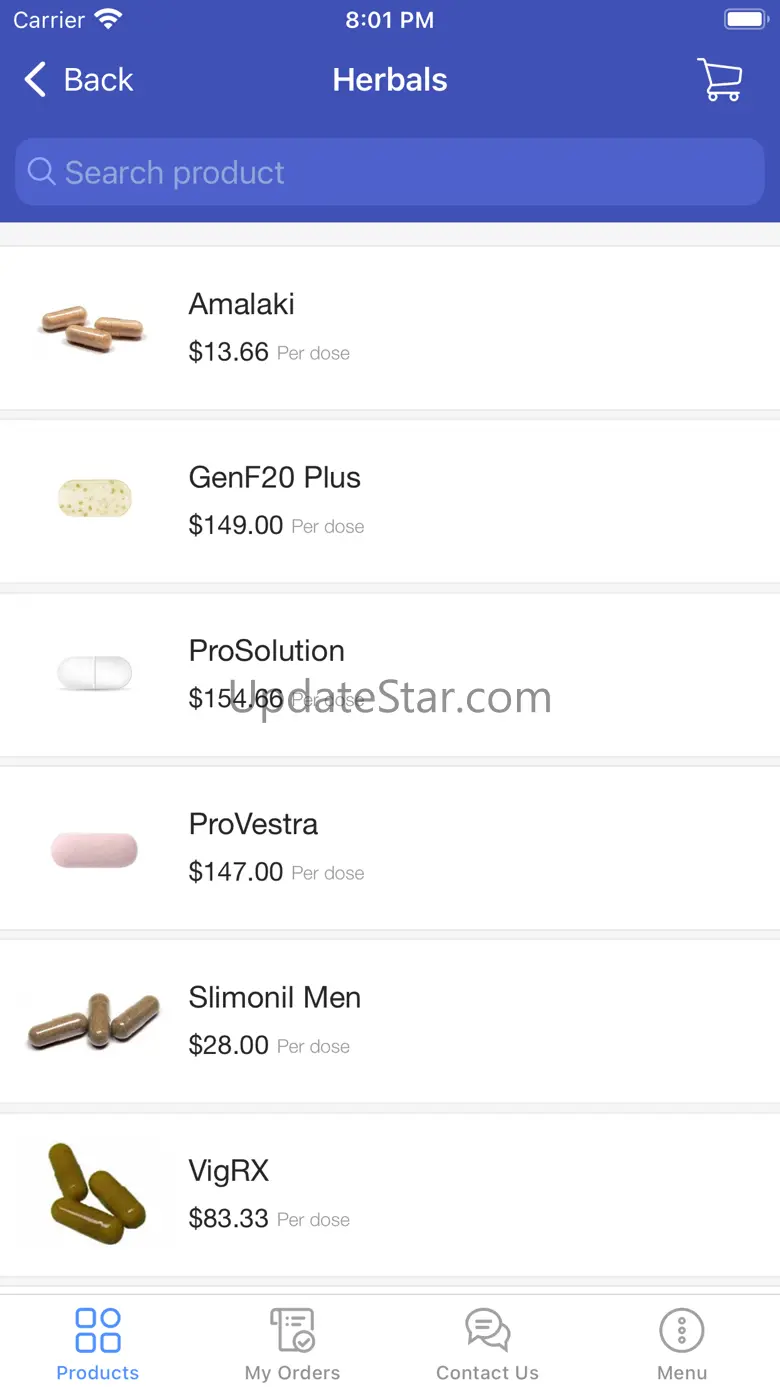Tap the back chevron arrow
Image resolution: width=780 pixels, height=1387 pixels.
(36, 80)
